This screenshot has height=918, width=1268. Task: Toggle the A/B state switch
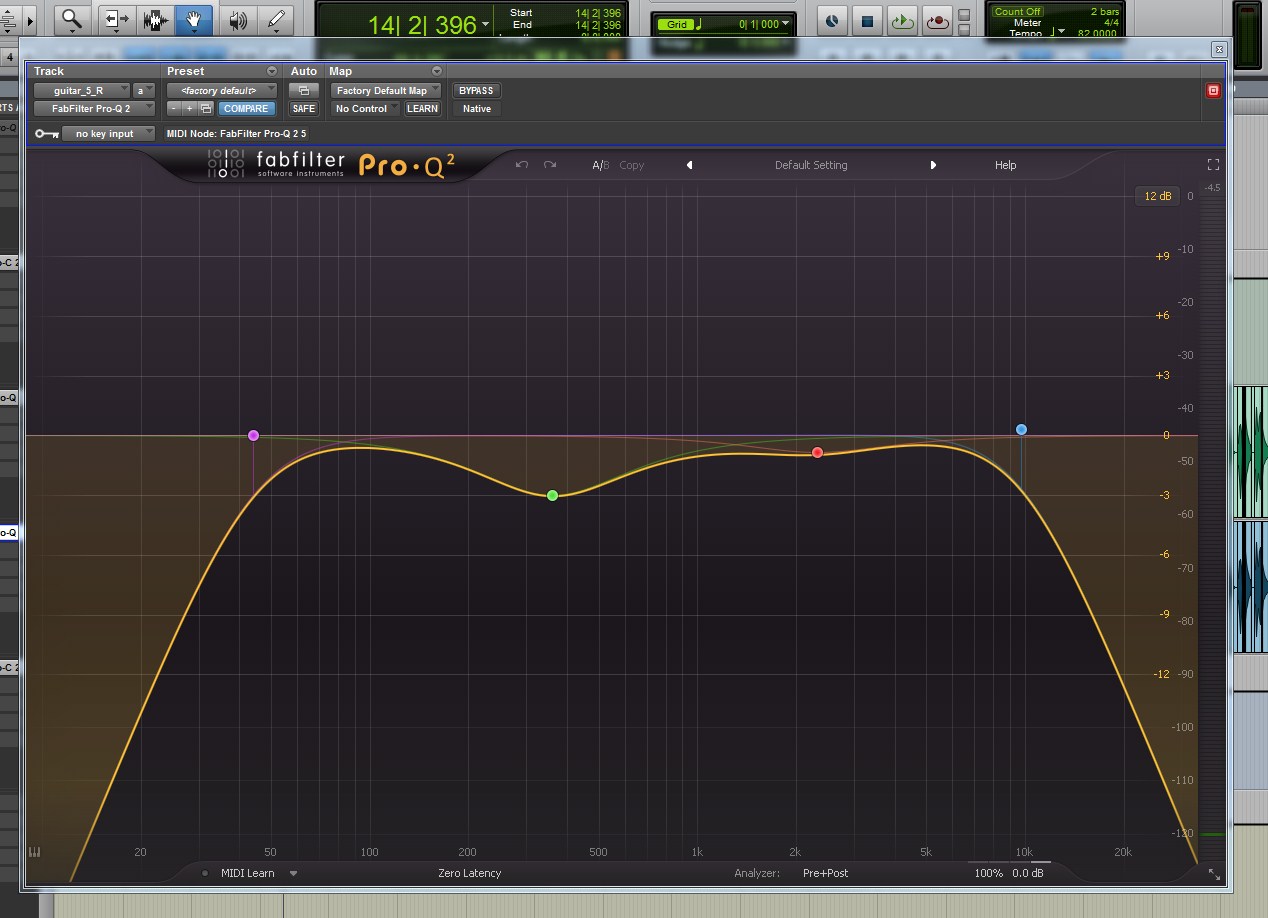[x=600, y=165]
